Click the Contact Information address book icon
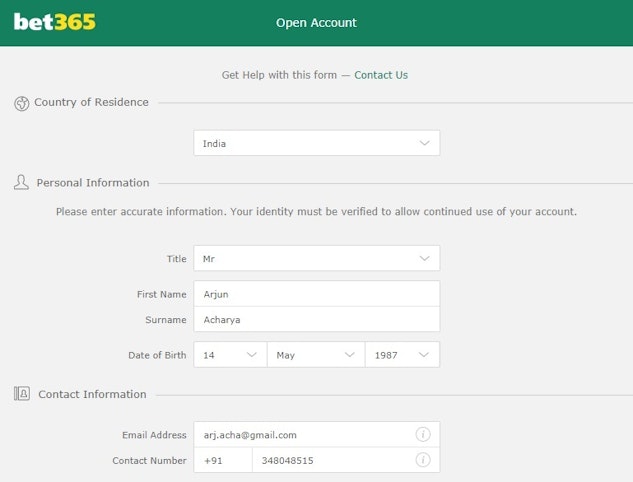The image size is (633, 482). (x=21, y=394)
